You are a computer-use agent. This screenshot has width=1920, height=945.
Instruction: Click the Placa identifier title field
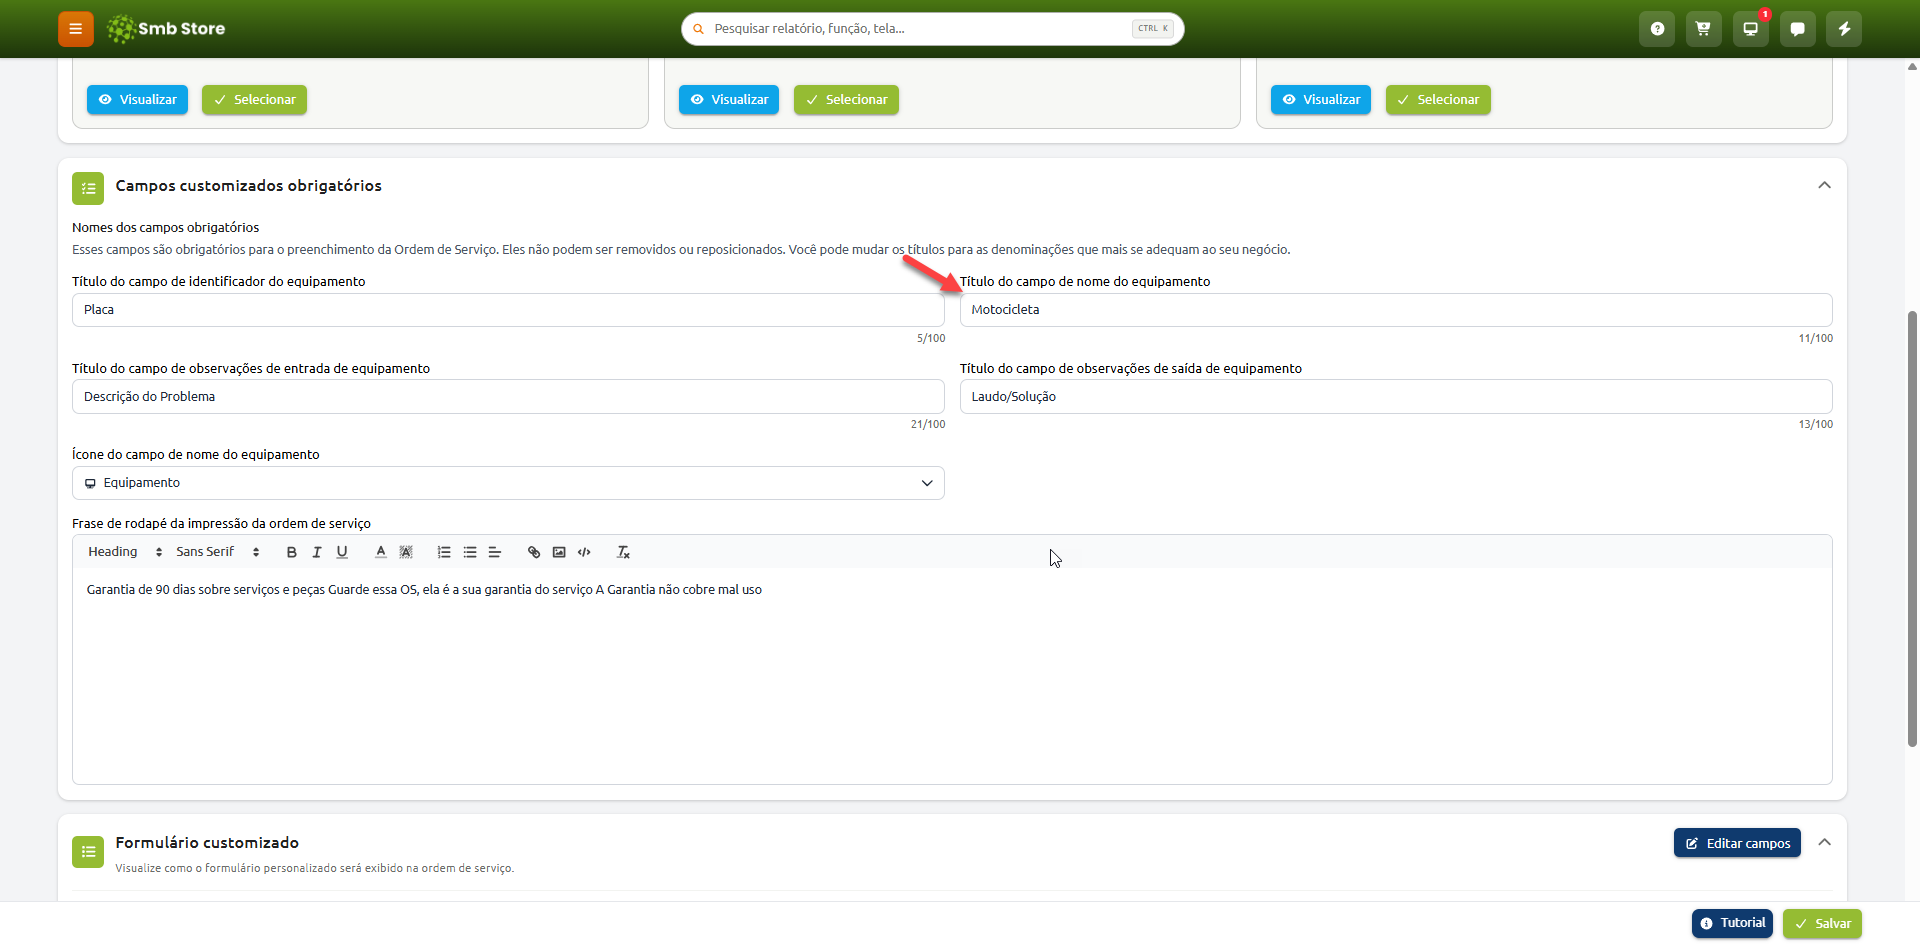[x=508, y=310]
